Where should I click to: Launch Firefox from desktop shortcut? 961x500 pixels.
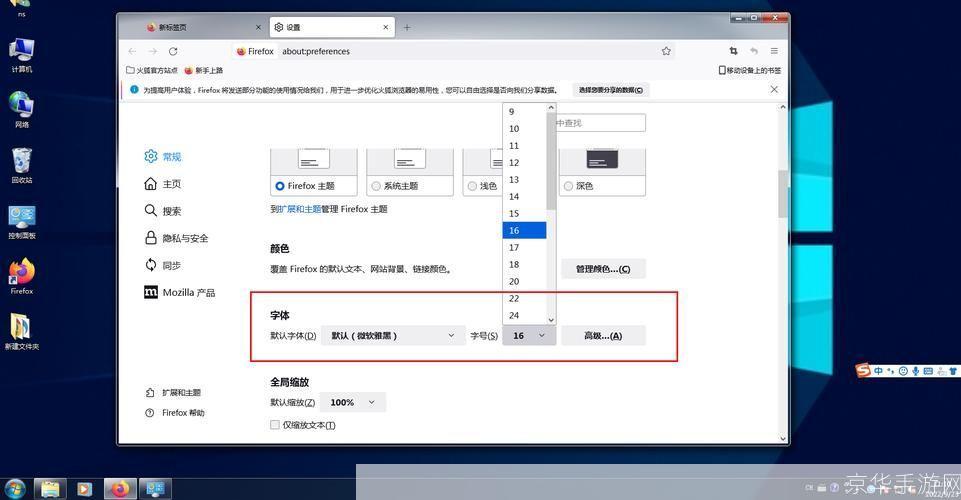pyautogui.click(x=22, y=277)
